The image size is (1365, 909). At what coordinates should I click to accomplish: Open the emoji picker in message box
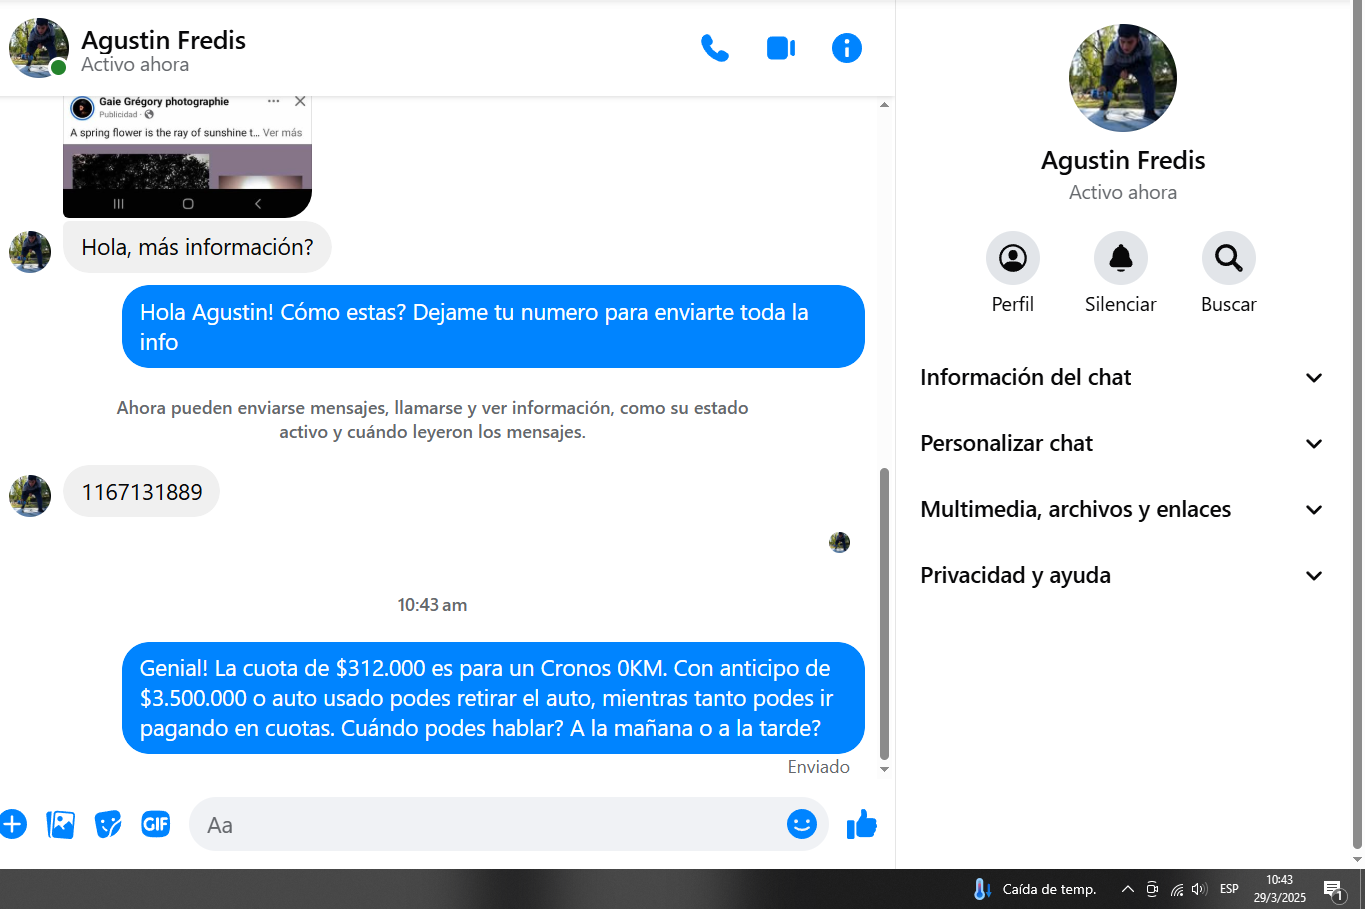[802, 824]
